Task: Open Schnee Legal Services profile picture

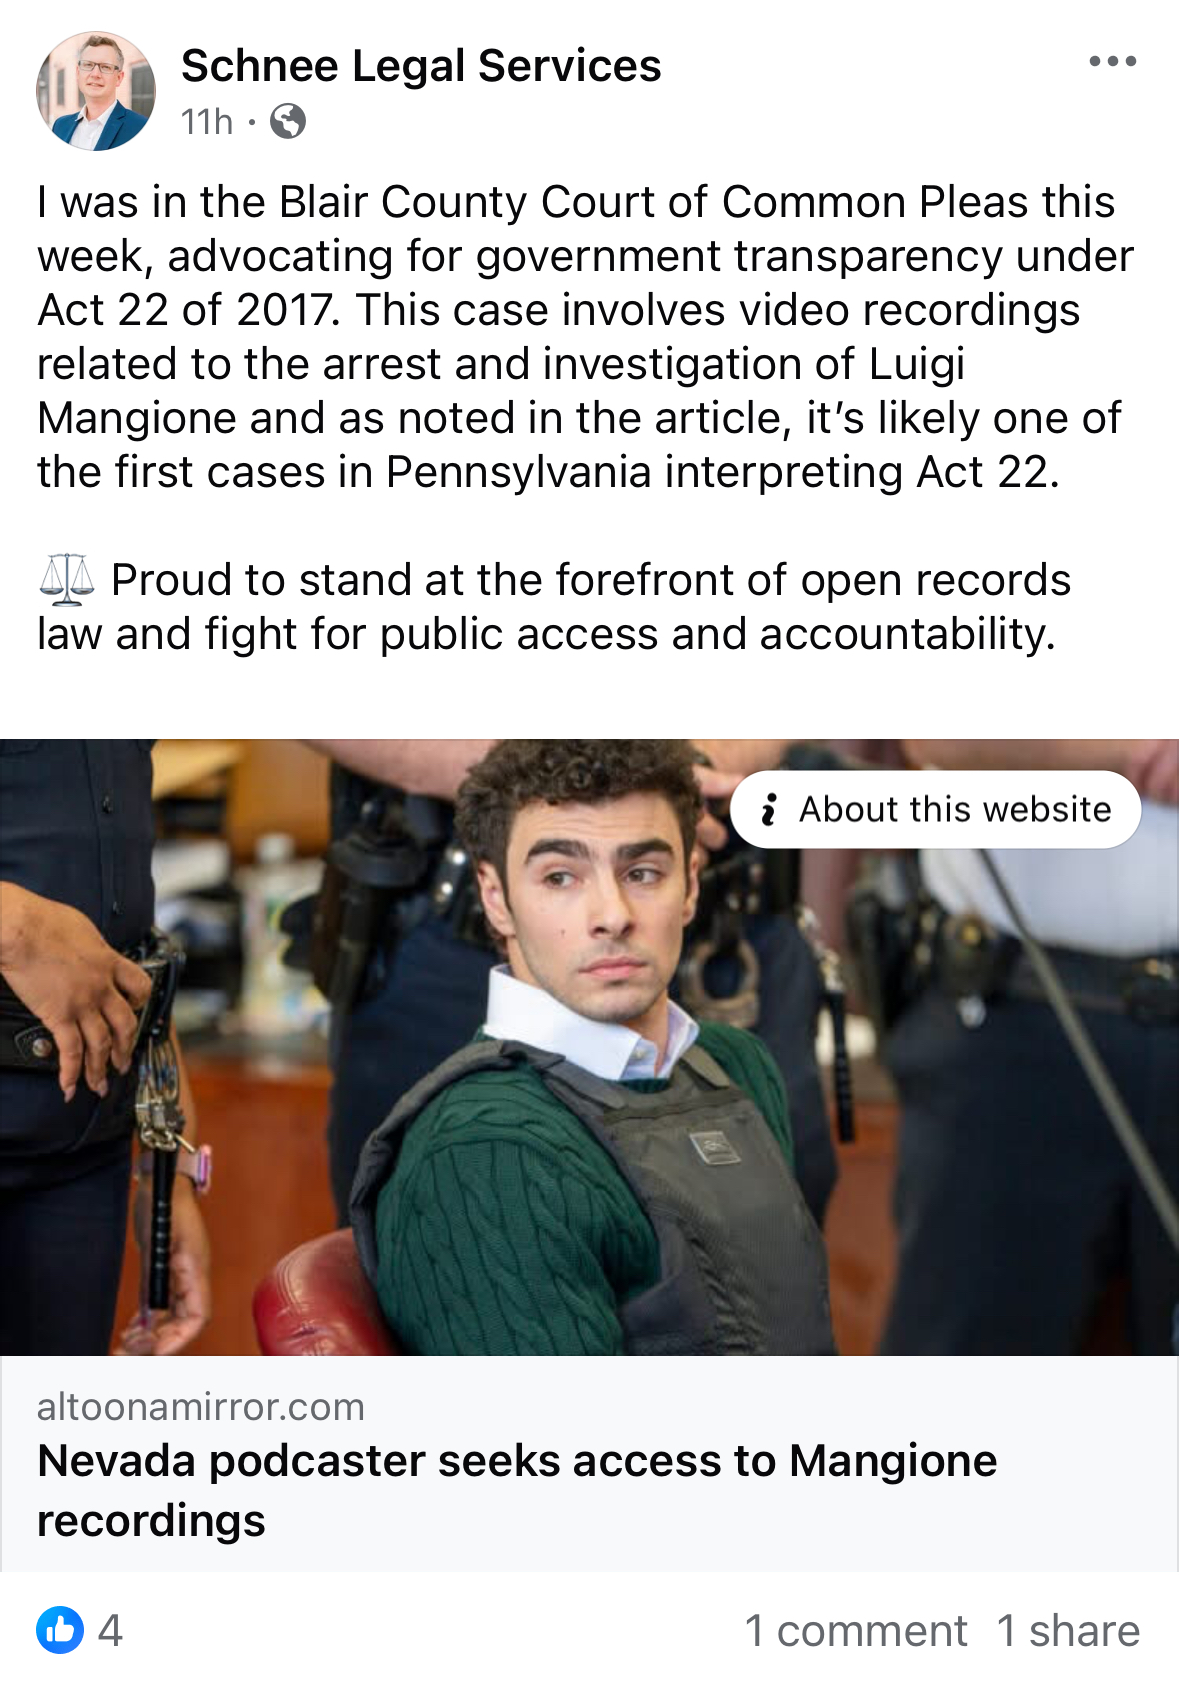Action: pyautogui.click(x=96, y=91)
